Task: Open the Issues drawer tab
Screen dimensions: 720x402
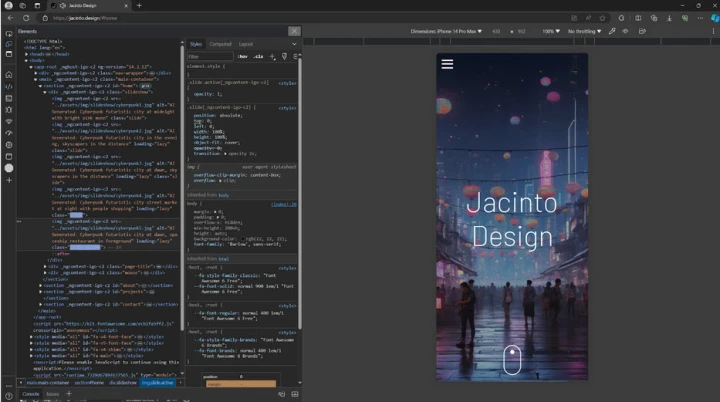Action: point(53,394)
